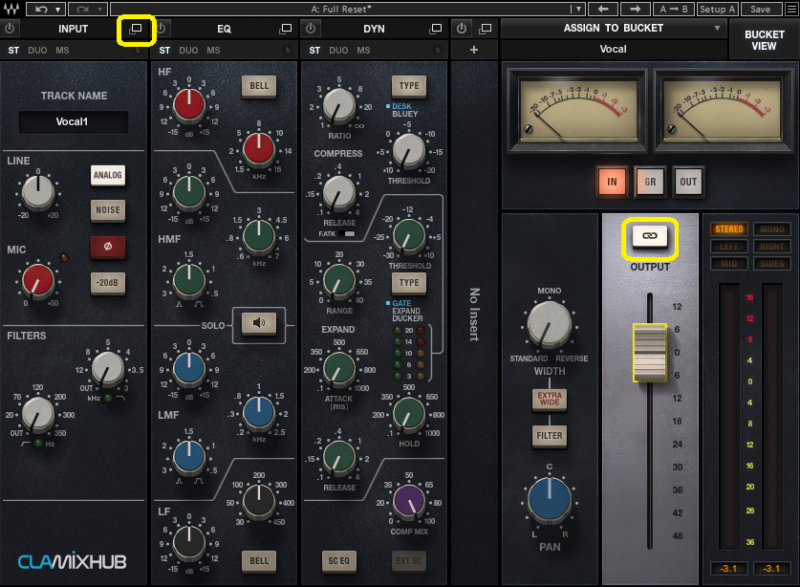Toggle the EQ section power icon
The height and width of the screenshot is (587, 800).
coord(161,29)
